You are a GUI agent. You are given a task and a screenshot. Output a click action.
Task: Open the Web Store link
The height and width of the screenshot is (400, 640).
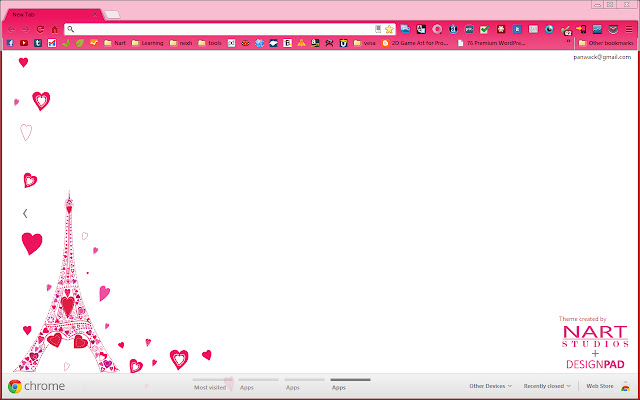click(599, 386)
